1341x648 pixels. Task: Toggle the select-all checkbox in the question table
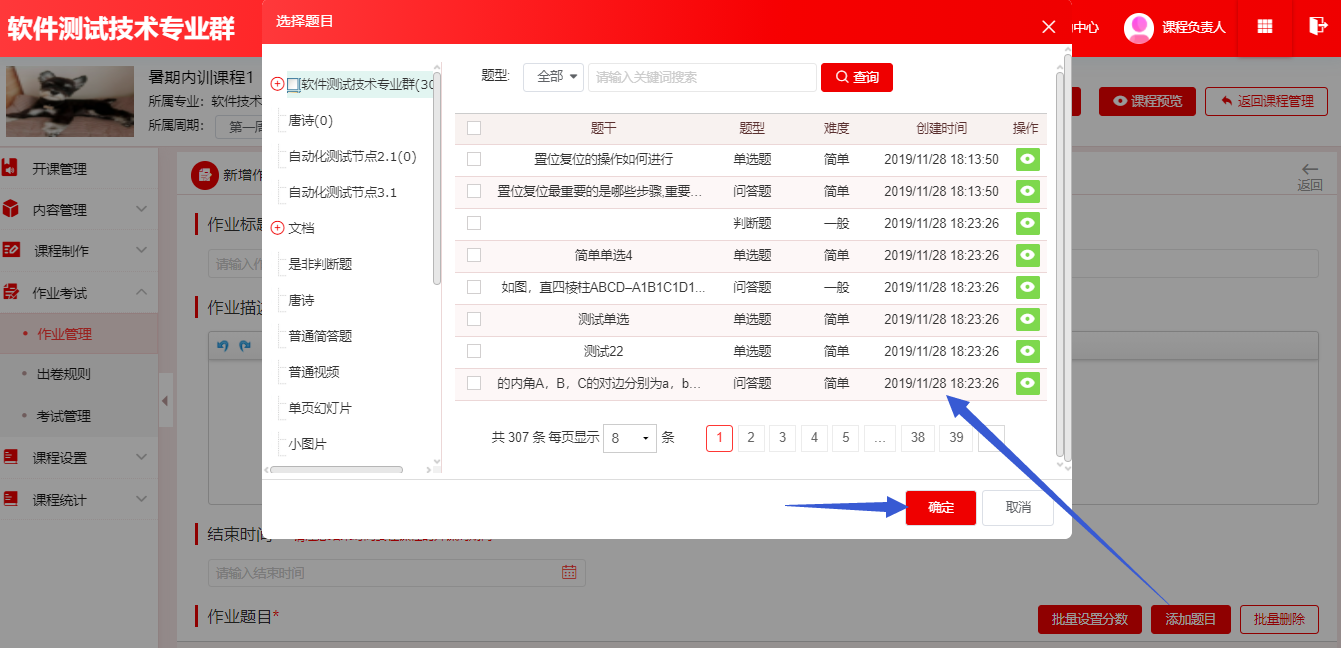473,128
